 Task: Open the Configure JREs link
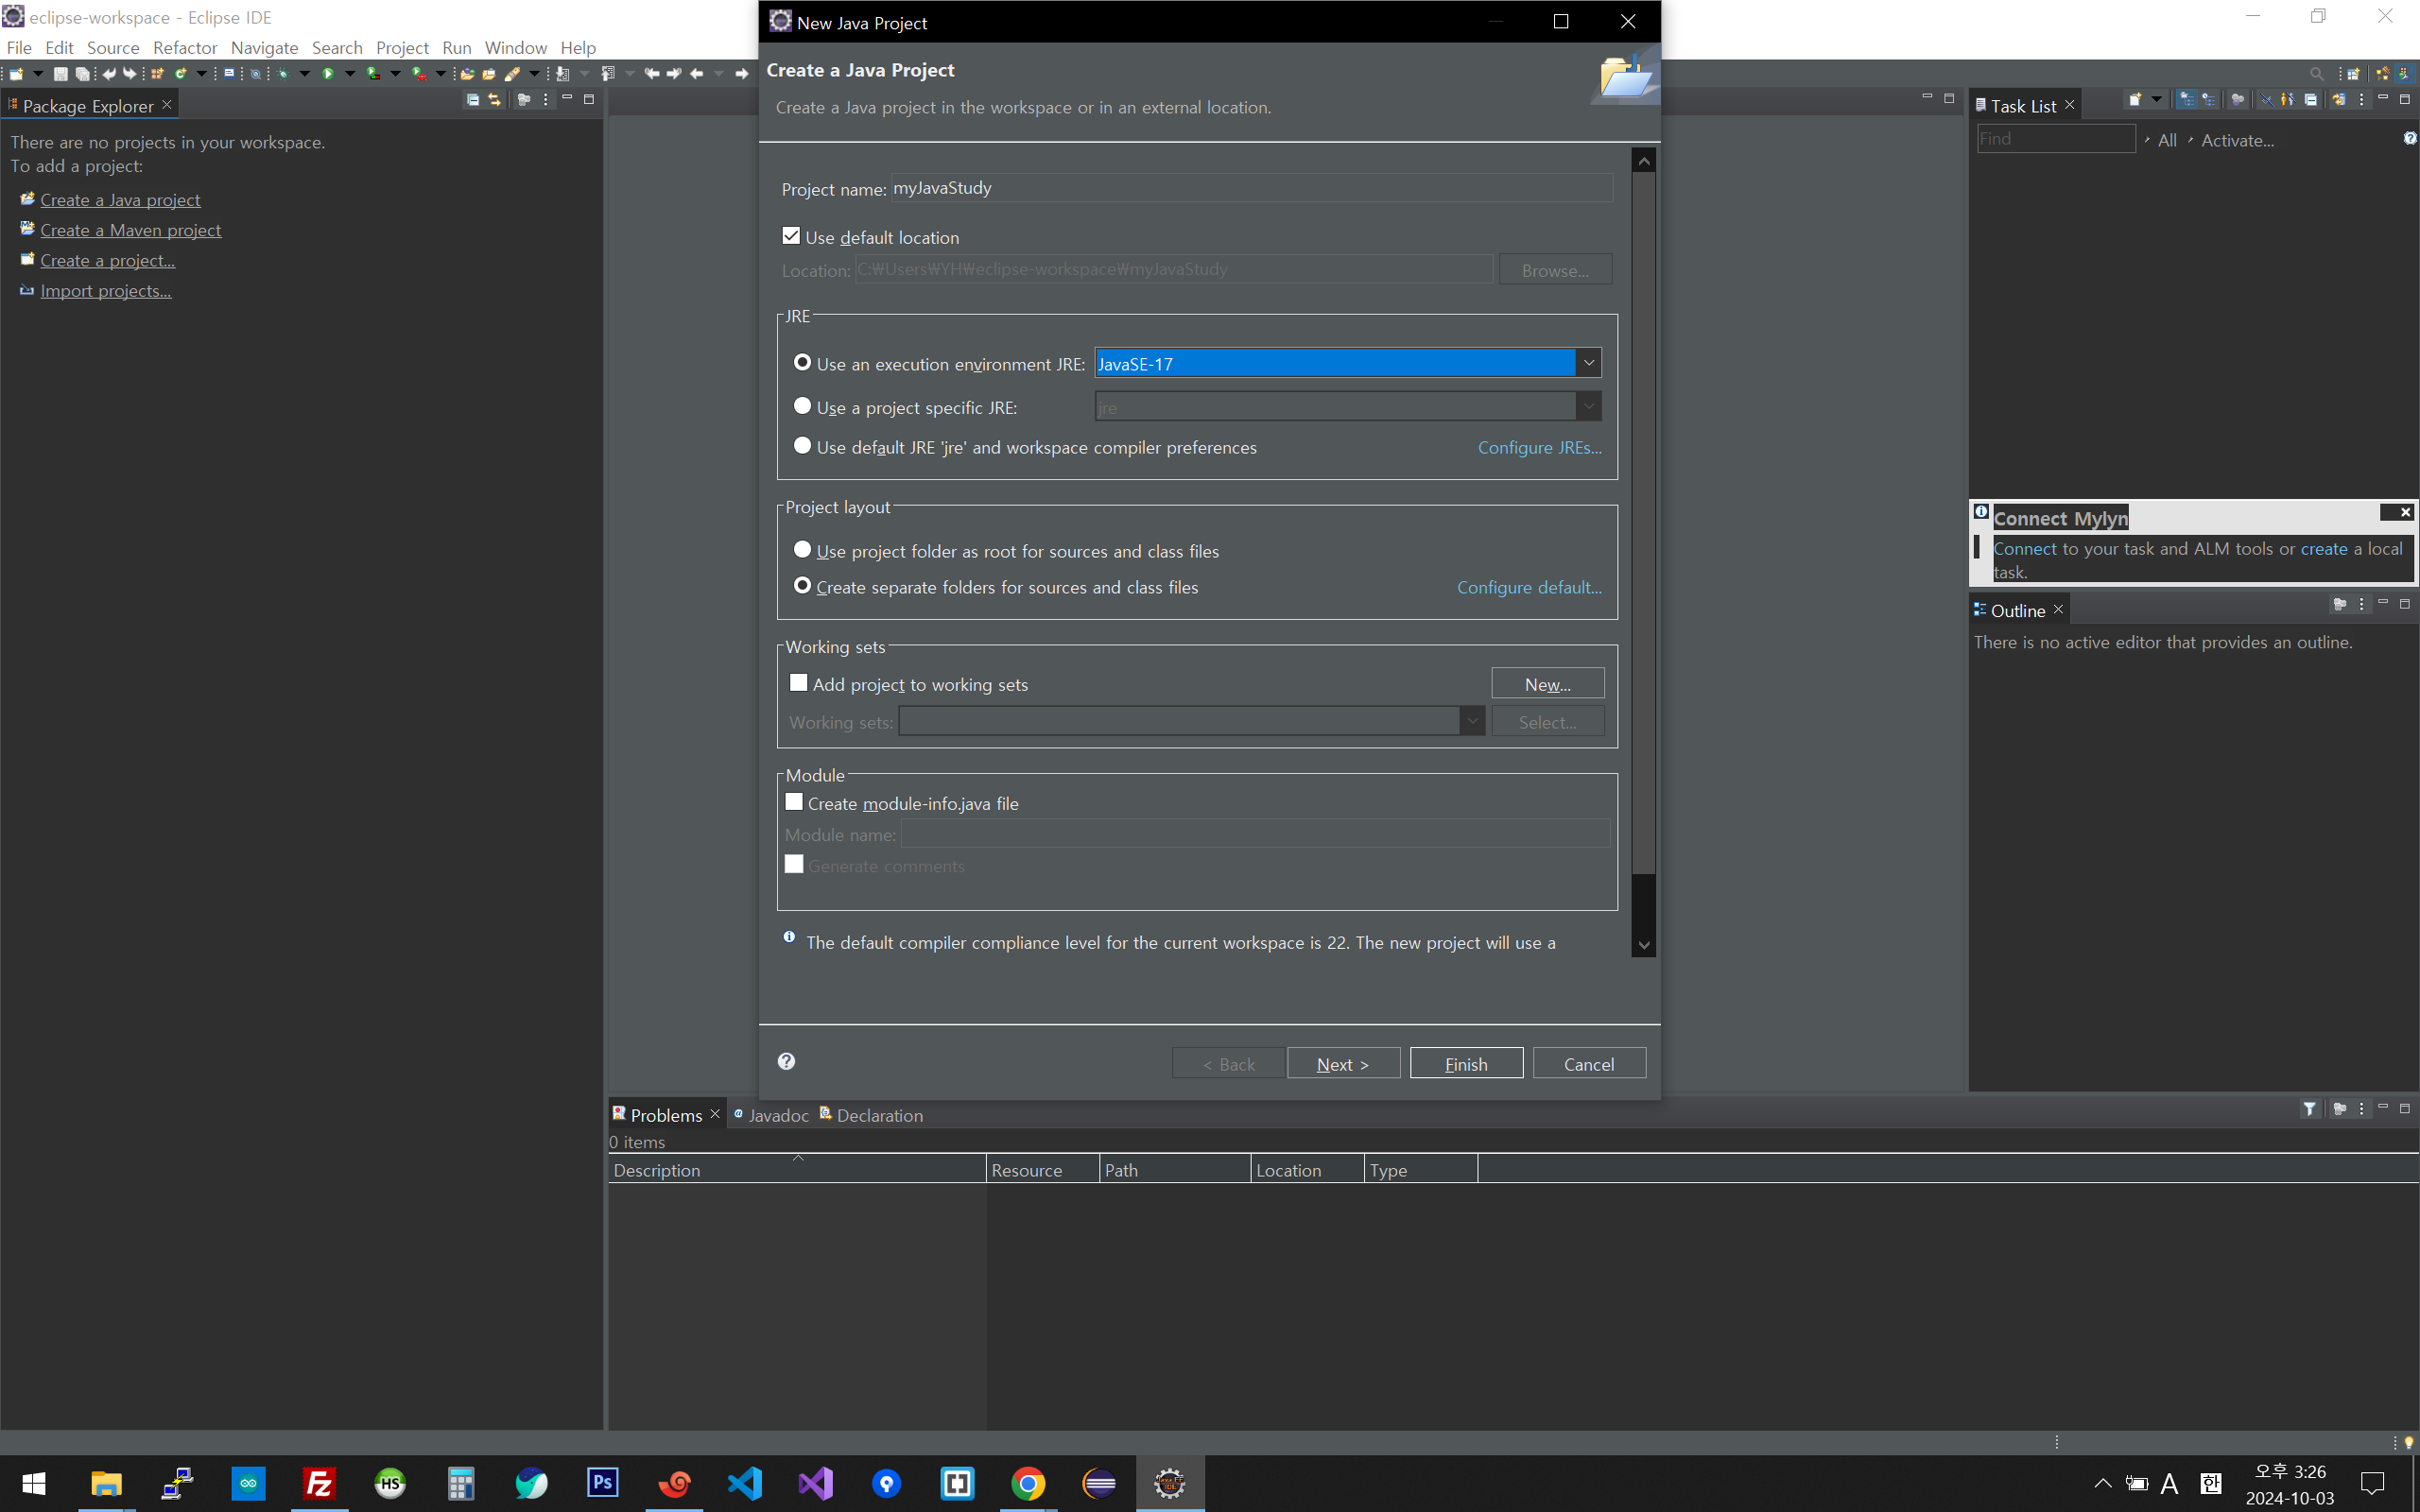1539,447
